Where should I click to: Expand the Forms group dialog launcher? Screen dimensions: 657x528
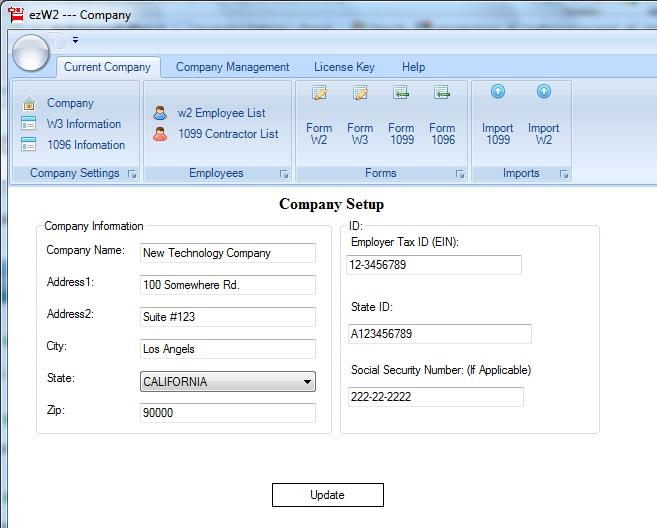tap(460, 174)
